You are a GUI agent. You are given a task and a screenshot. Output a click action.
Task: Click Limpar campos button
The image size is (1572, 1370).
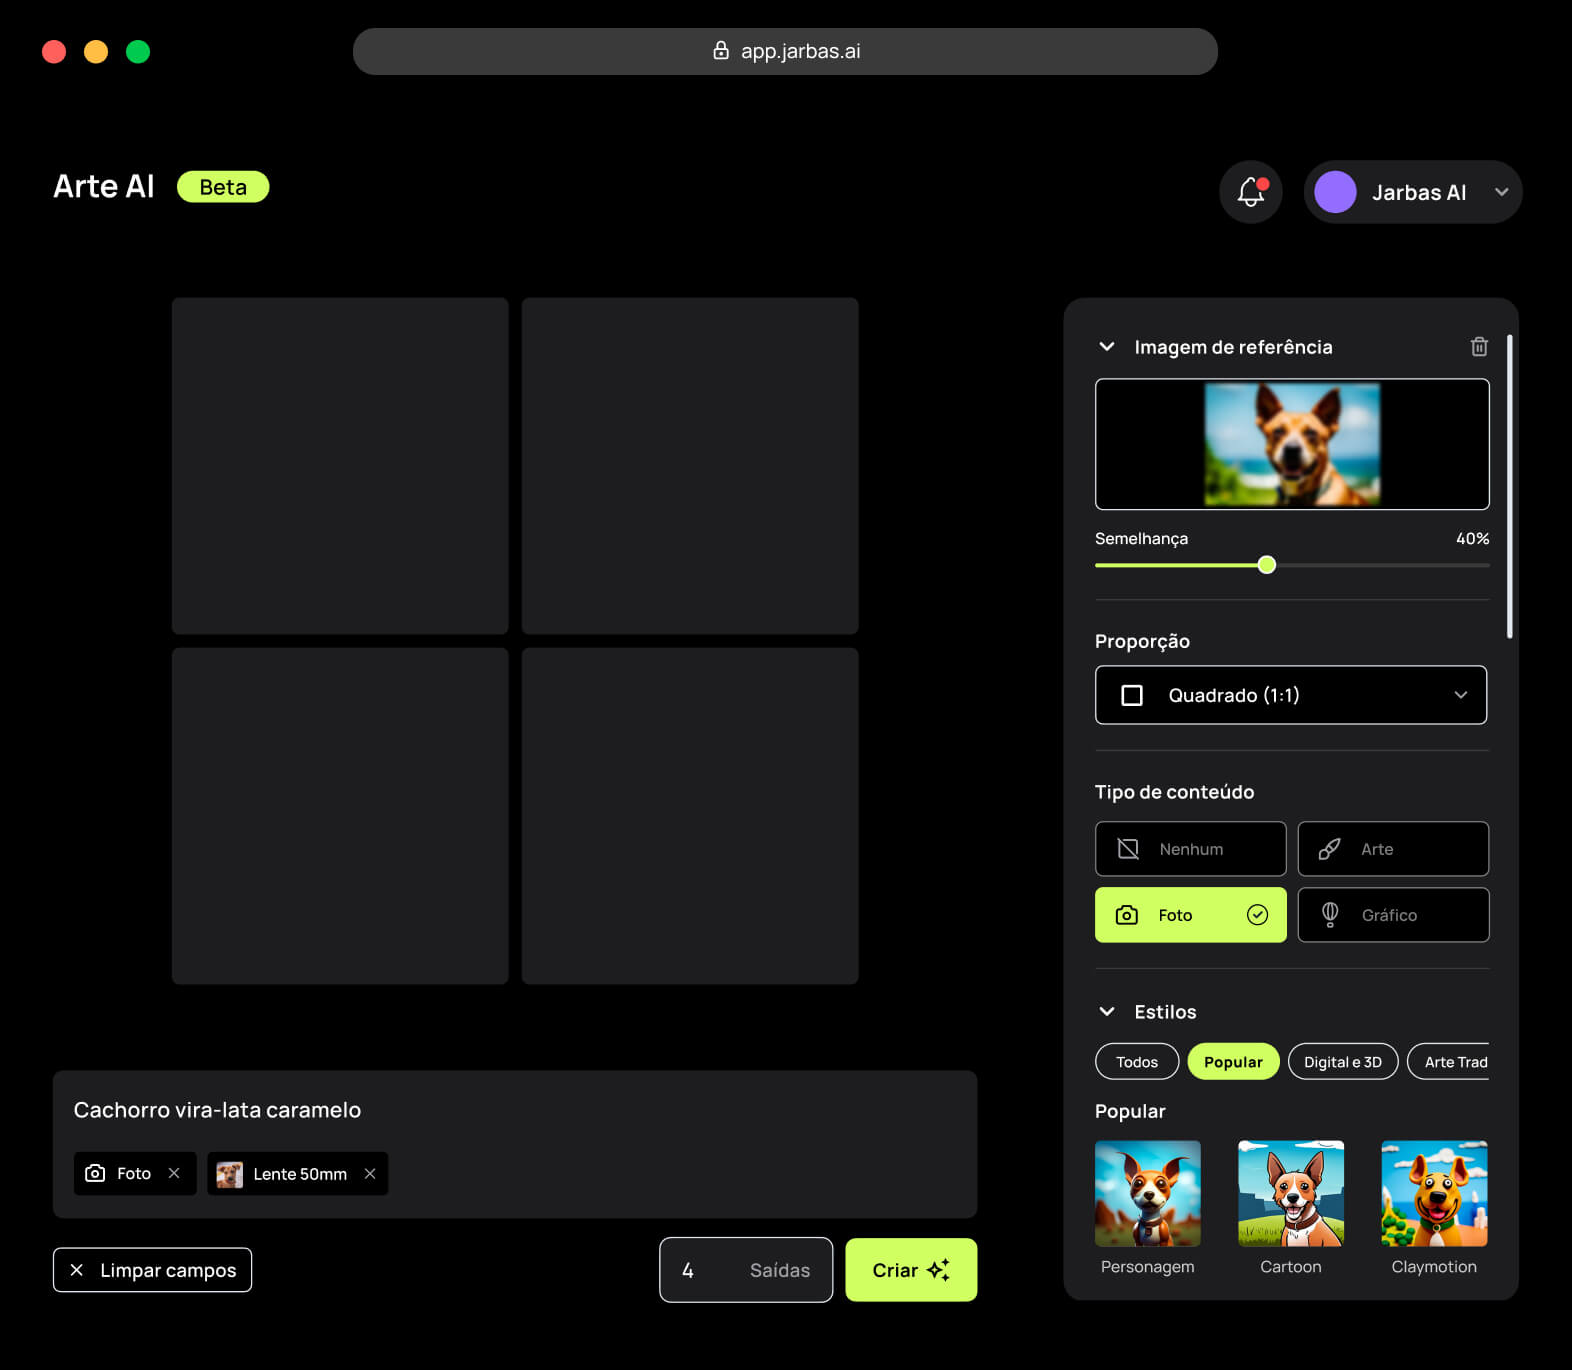pyautogui.click(x=152, y=1270)
